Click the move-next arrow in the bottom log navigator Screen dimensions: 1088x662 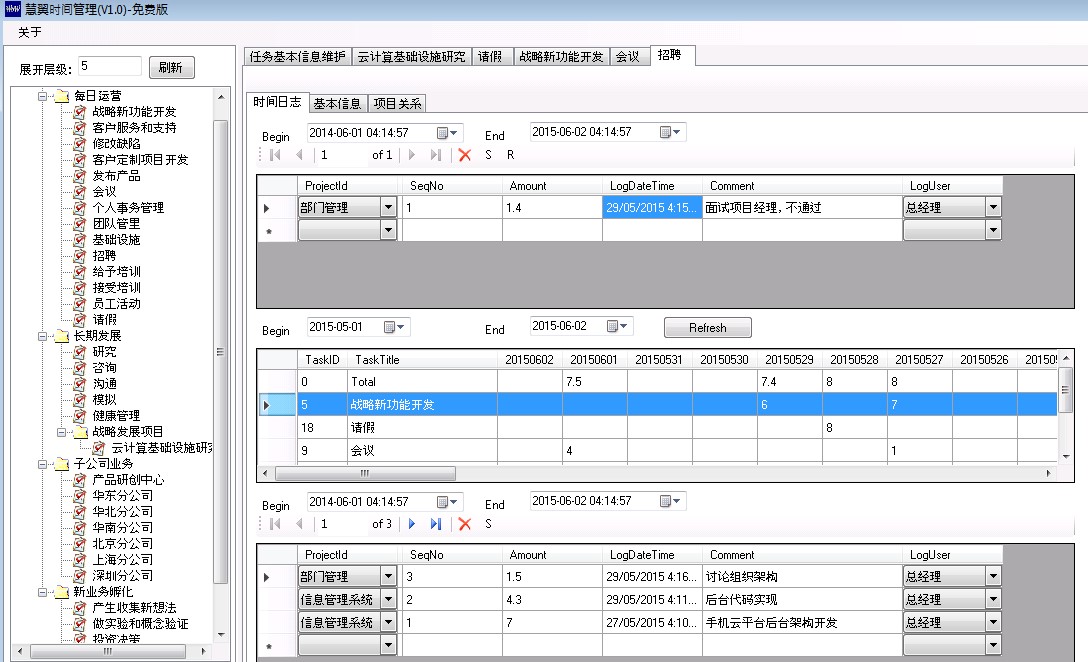(411, 524)
